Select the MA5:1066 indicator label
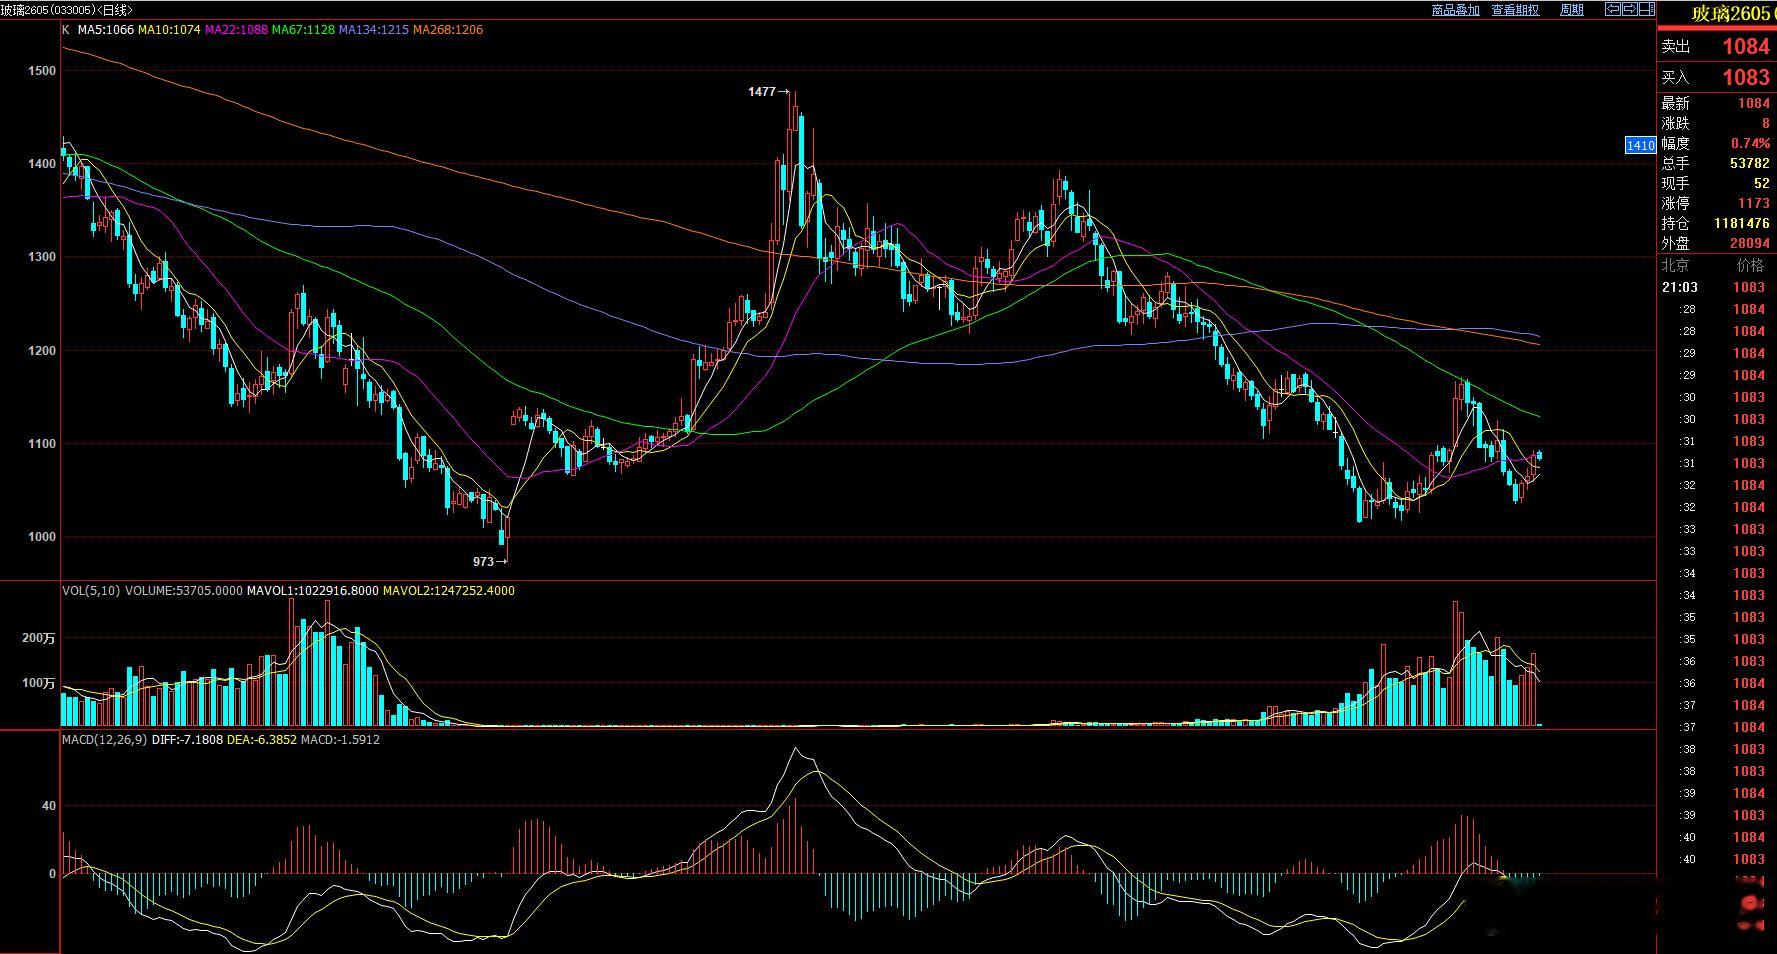Image resolution: width=1777 pixels, height=954 pixels. [x=106, y=30]
